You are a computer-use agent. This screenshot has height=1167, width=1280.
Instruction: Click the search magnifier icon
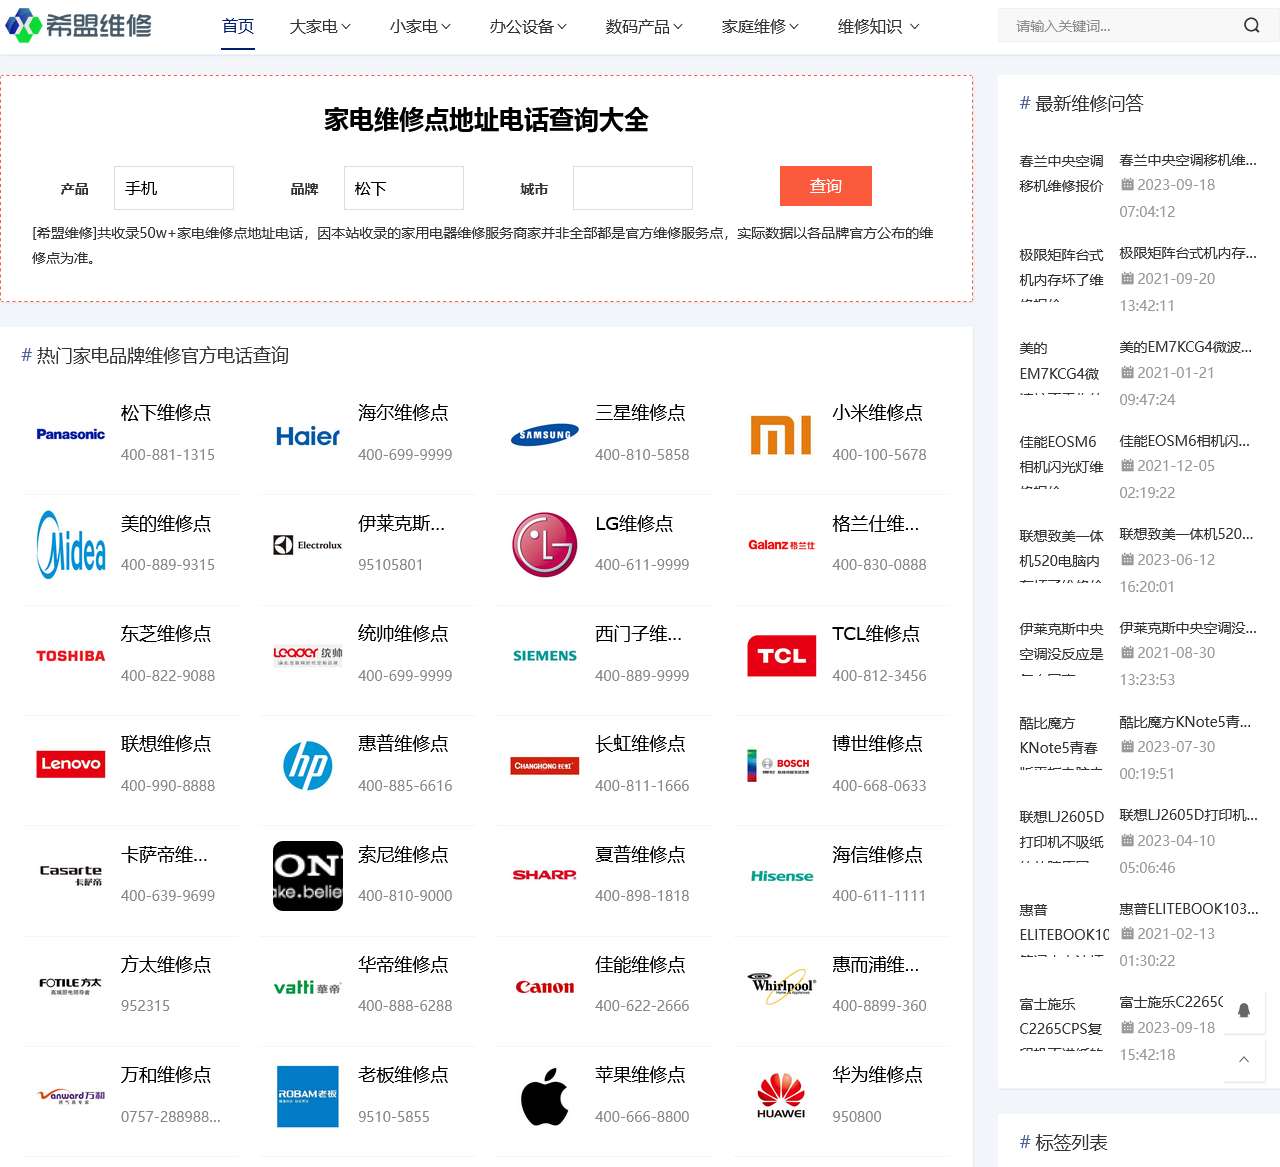coord(1252,25)
